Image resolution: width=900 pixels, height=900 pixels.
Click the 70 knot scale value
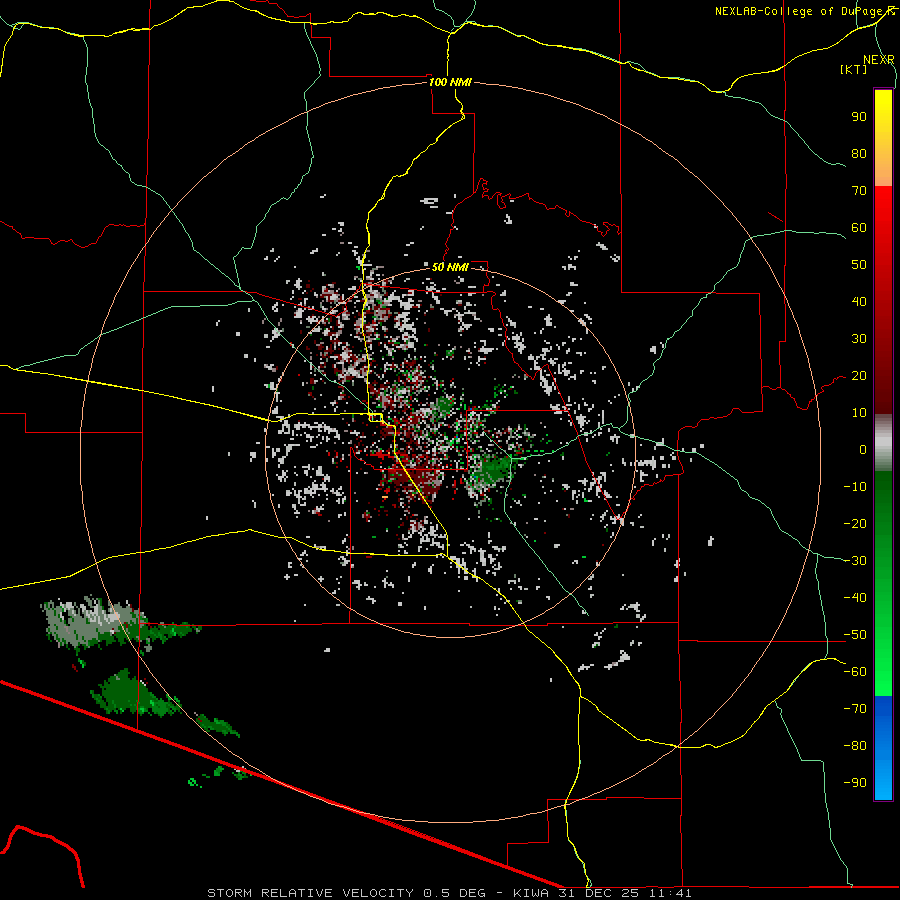[x=859, y=191]
